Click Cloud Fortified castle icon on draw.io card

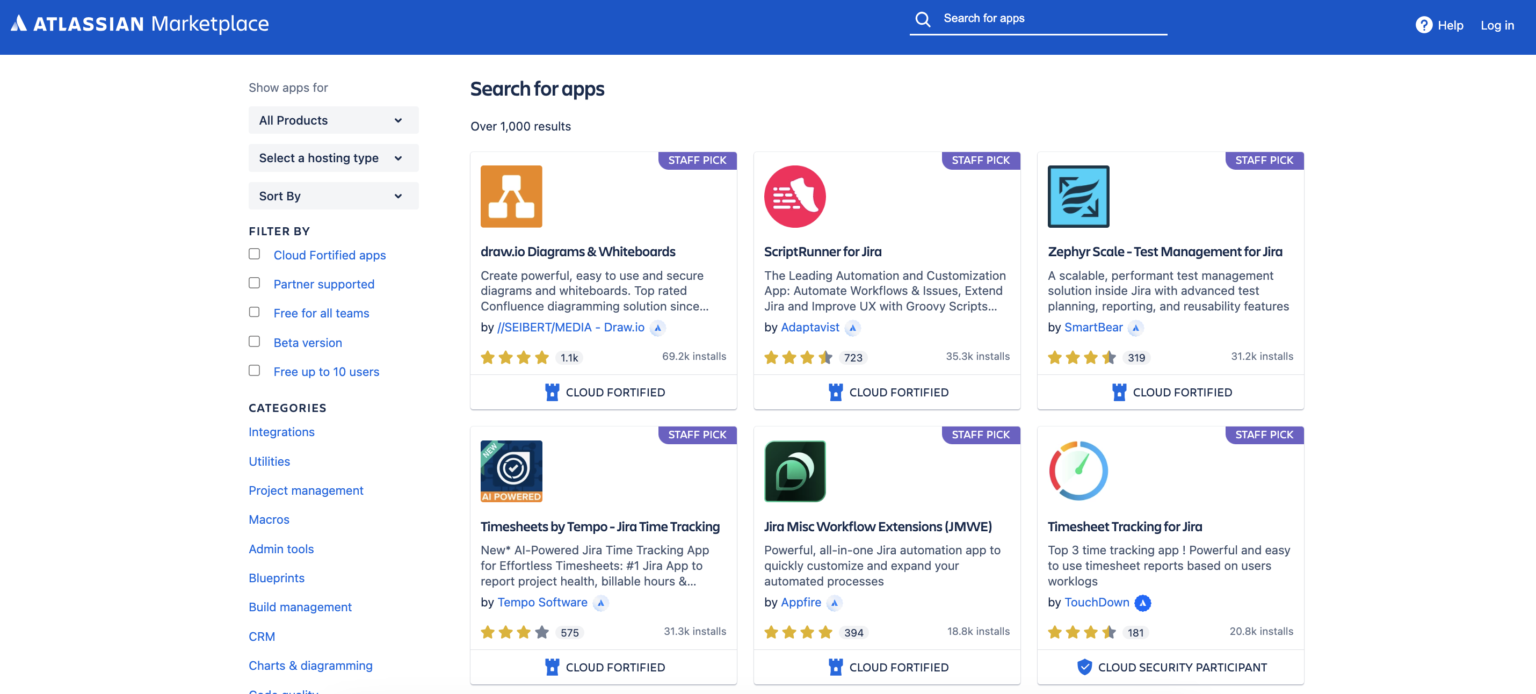pyautogui.click(x=552, y=392)
